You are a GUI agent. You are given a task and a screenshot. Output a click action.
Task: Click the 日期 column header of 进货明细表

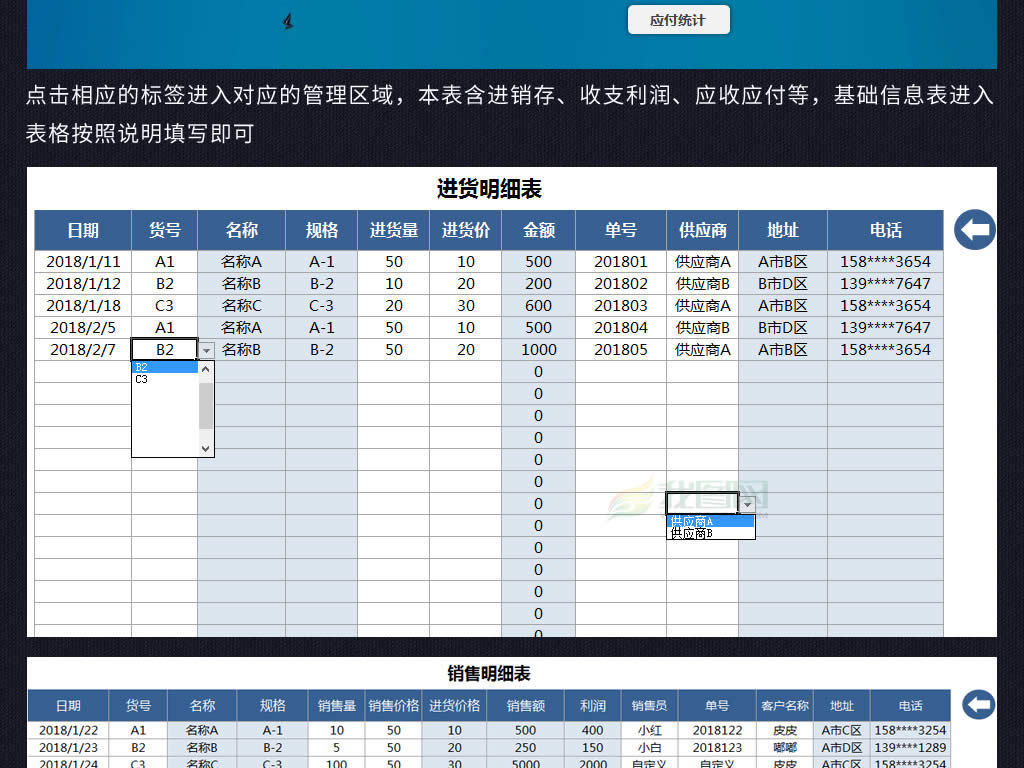pyautogui.click(x=81, y=230)
